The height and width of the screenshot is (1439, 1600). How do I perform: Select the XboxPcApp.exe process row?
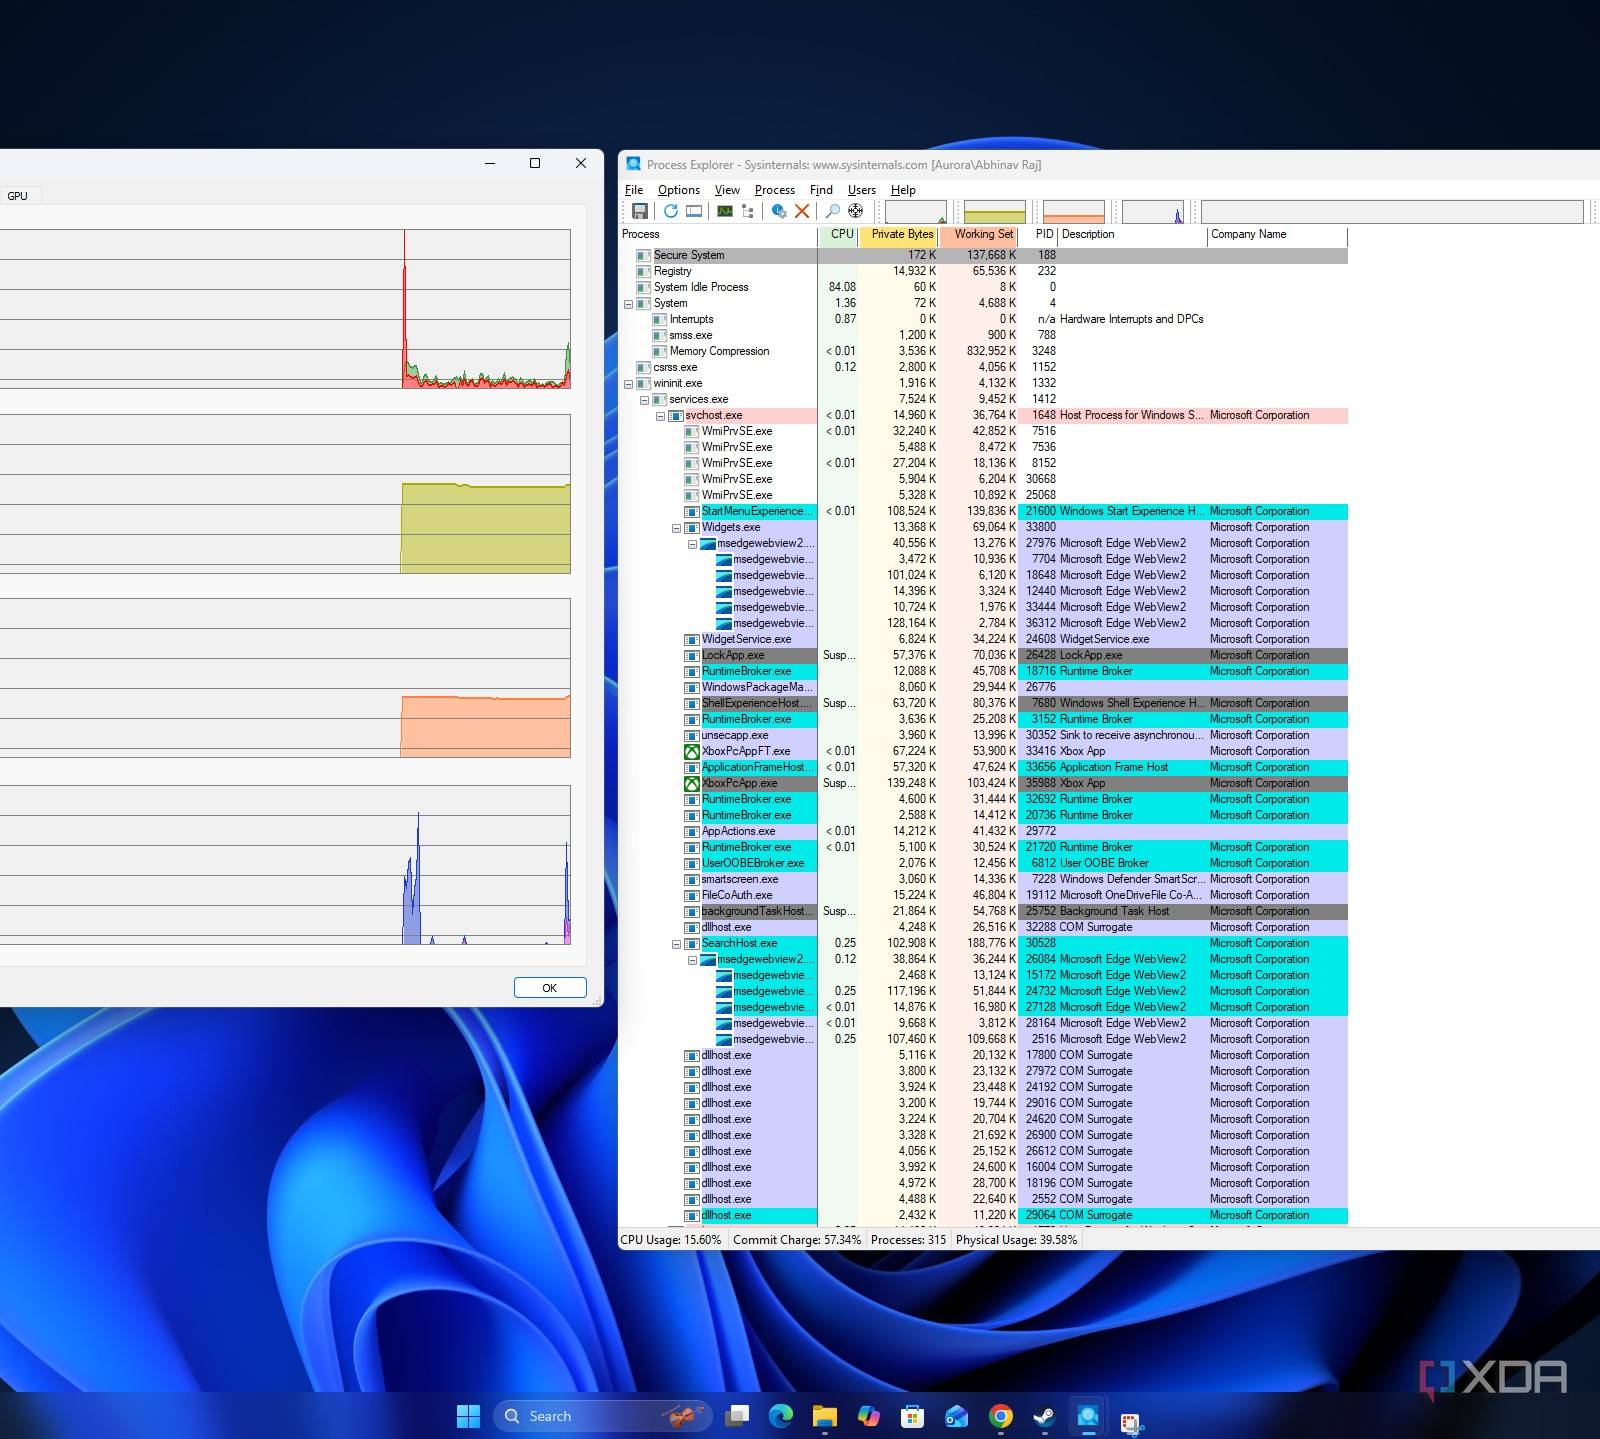point(739,784)
